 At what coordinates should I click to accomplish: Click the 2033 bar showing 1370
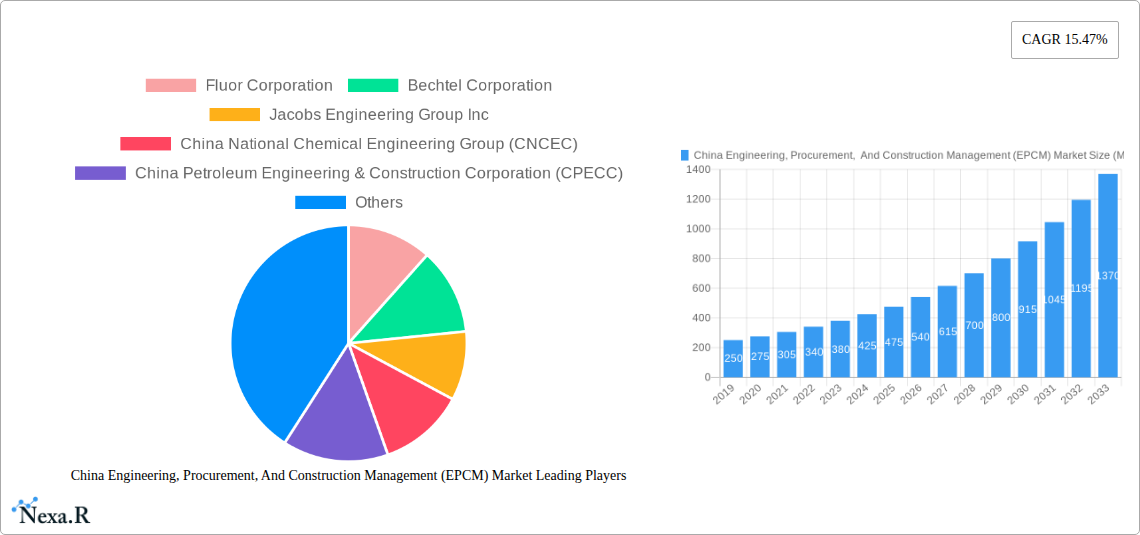(1107, 275)
